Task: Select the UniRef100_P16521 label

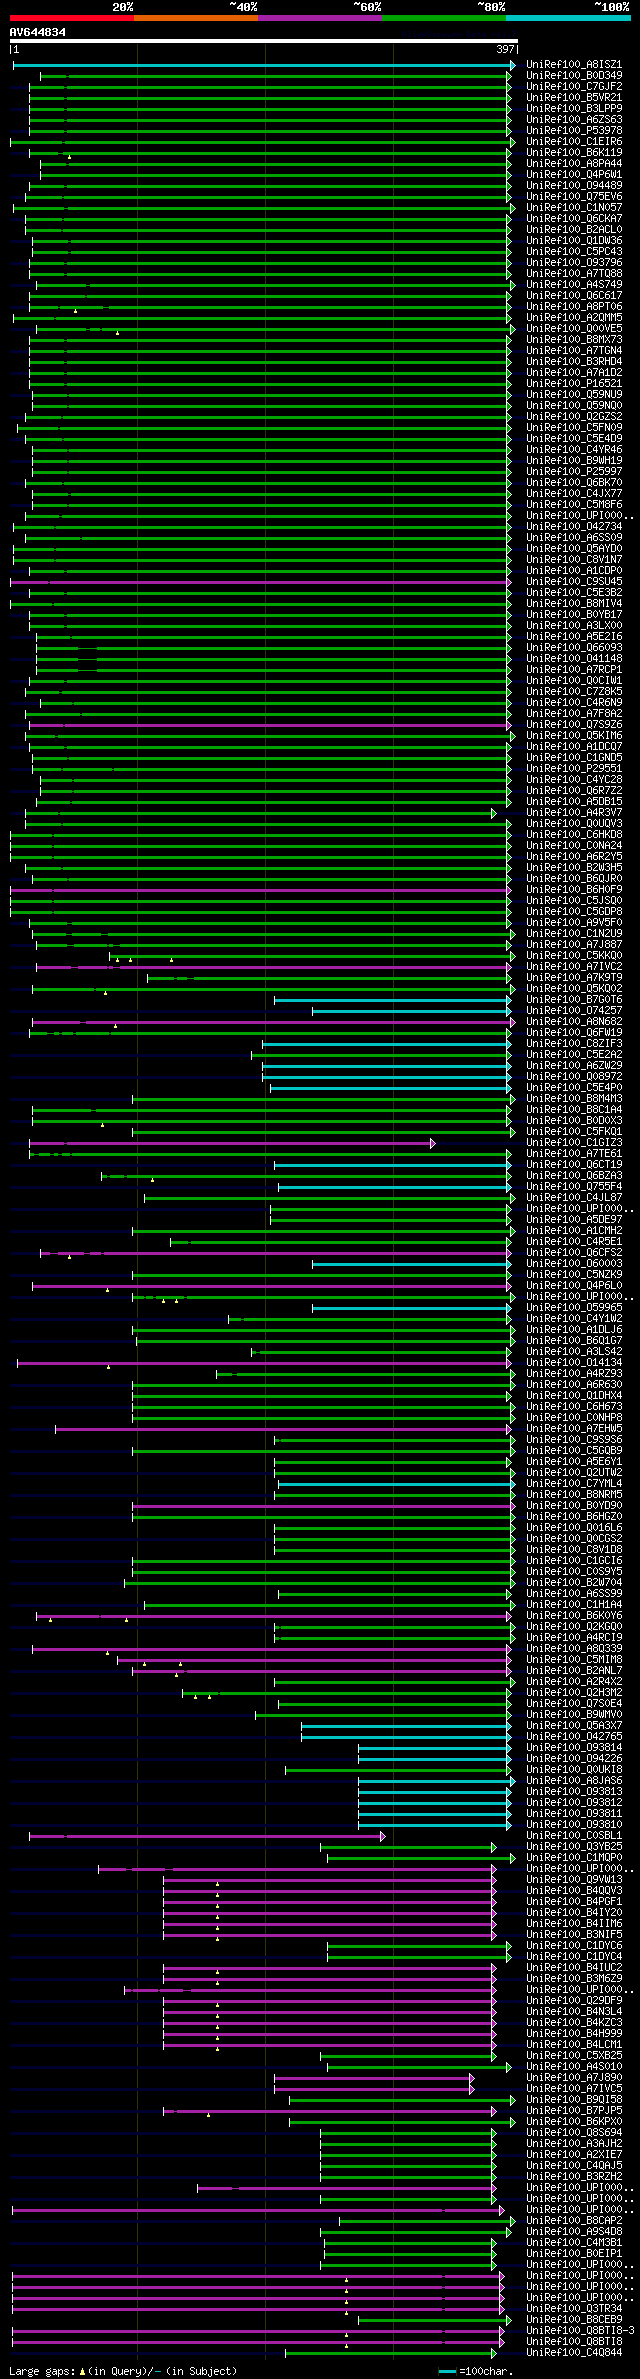Action: [x=574, y=384]
